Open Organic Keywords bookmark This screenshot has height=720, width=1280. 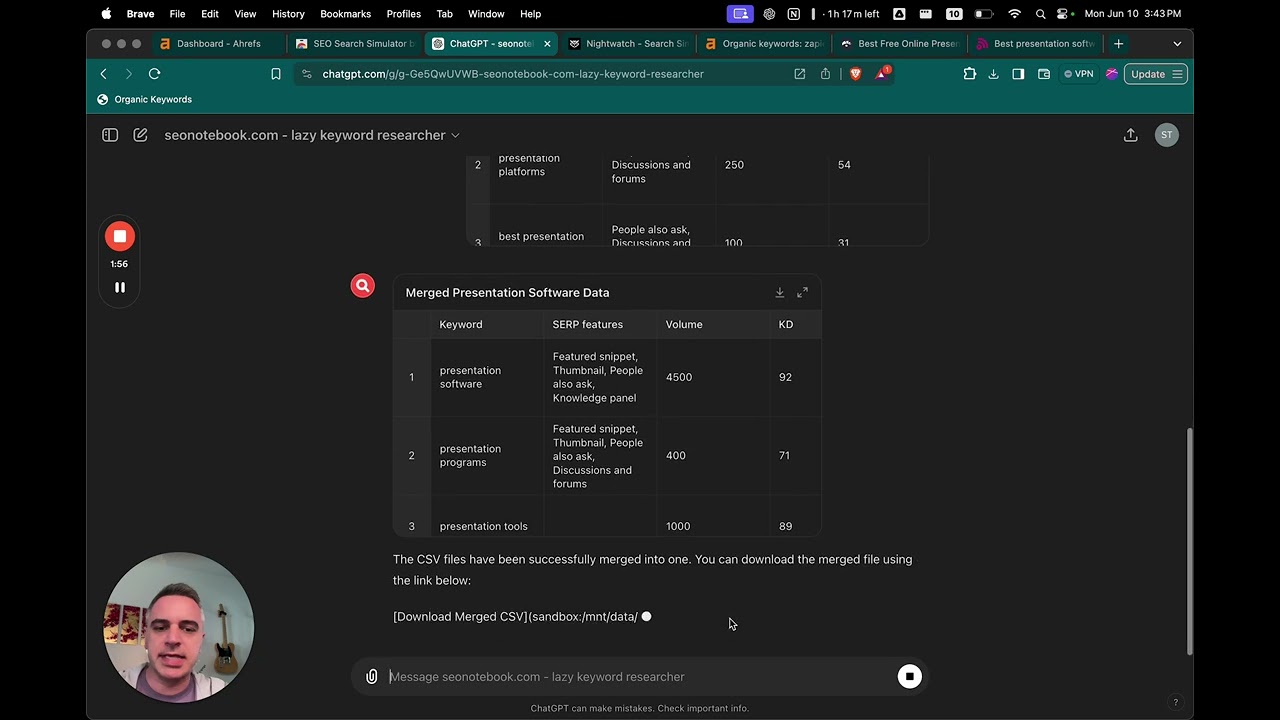pos(145,99)
